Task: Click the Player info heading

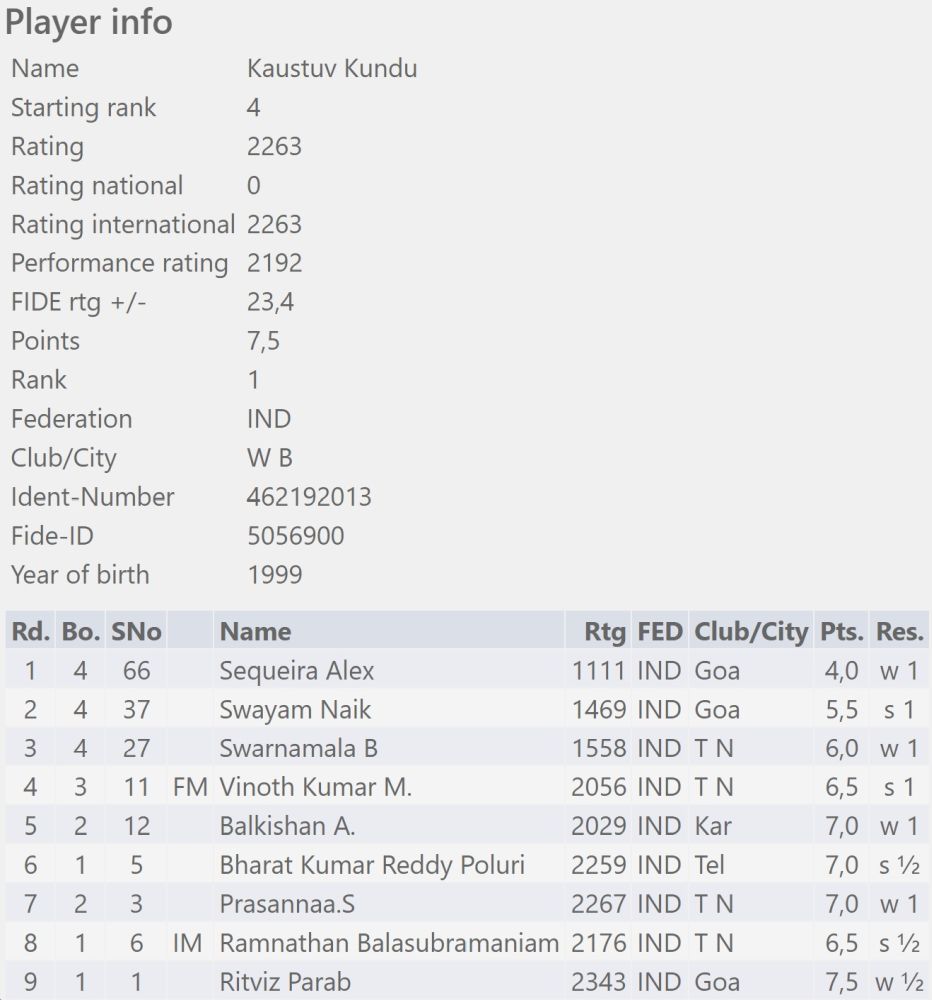Action: (x=89, y=22)
